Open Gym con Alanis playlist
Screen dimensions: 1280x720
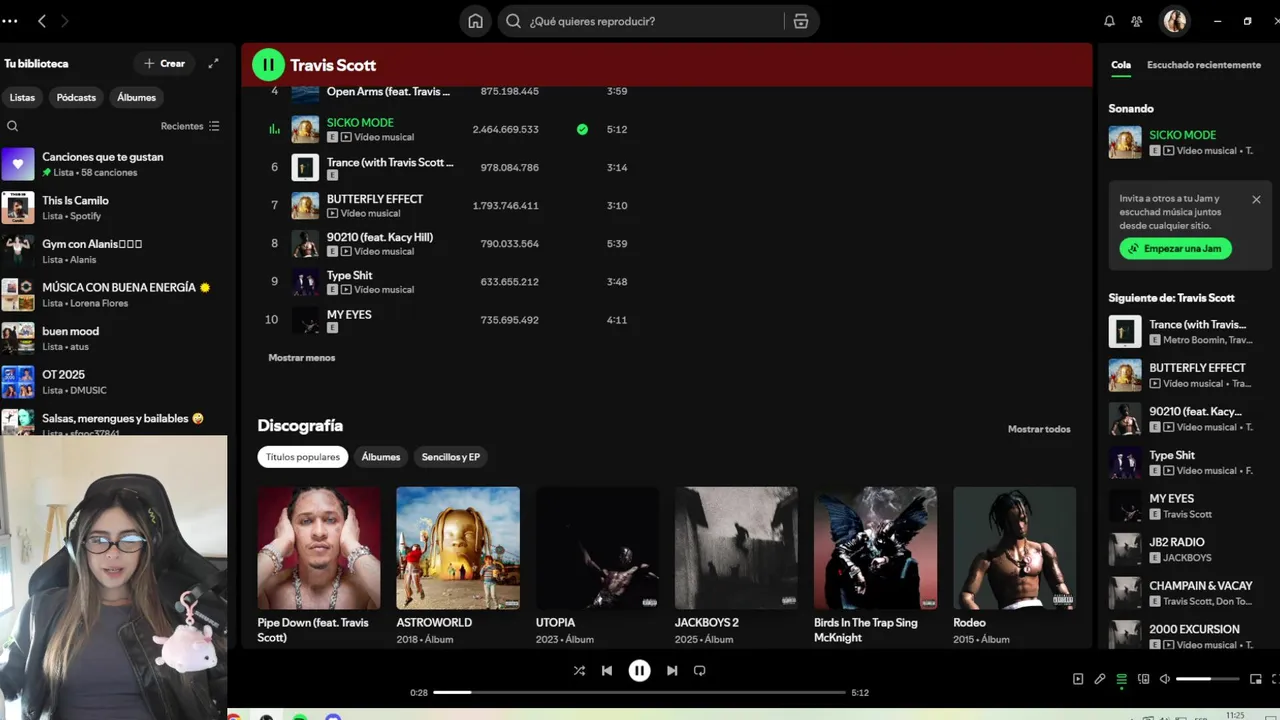[114, 251]
